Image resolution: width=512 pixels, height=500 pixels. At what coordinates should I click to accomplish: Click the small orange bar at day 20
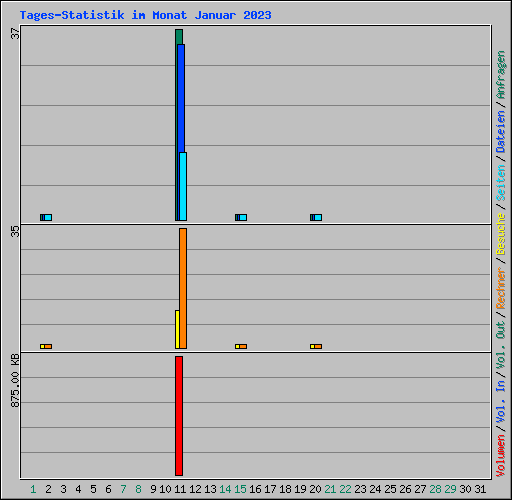pos(318,346)
